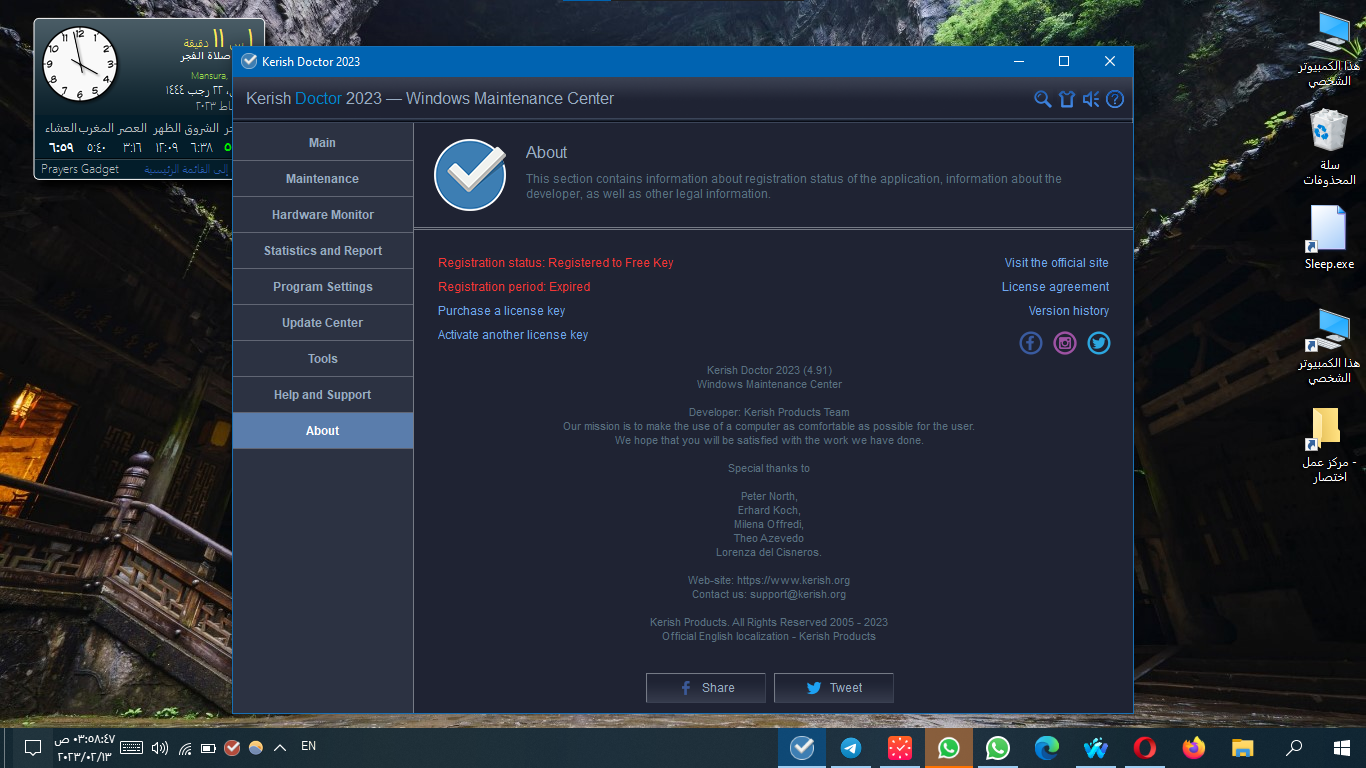Screen dimensions: 1366x768
Task: Click Activate another license key link
Action: click(x=513, y=335)
